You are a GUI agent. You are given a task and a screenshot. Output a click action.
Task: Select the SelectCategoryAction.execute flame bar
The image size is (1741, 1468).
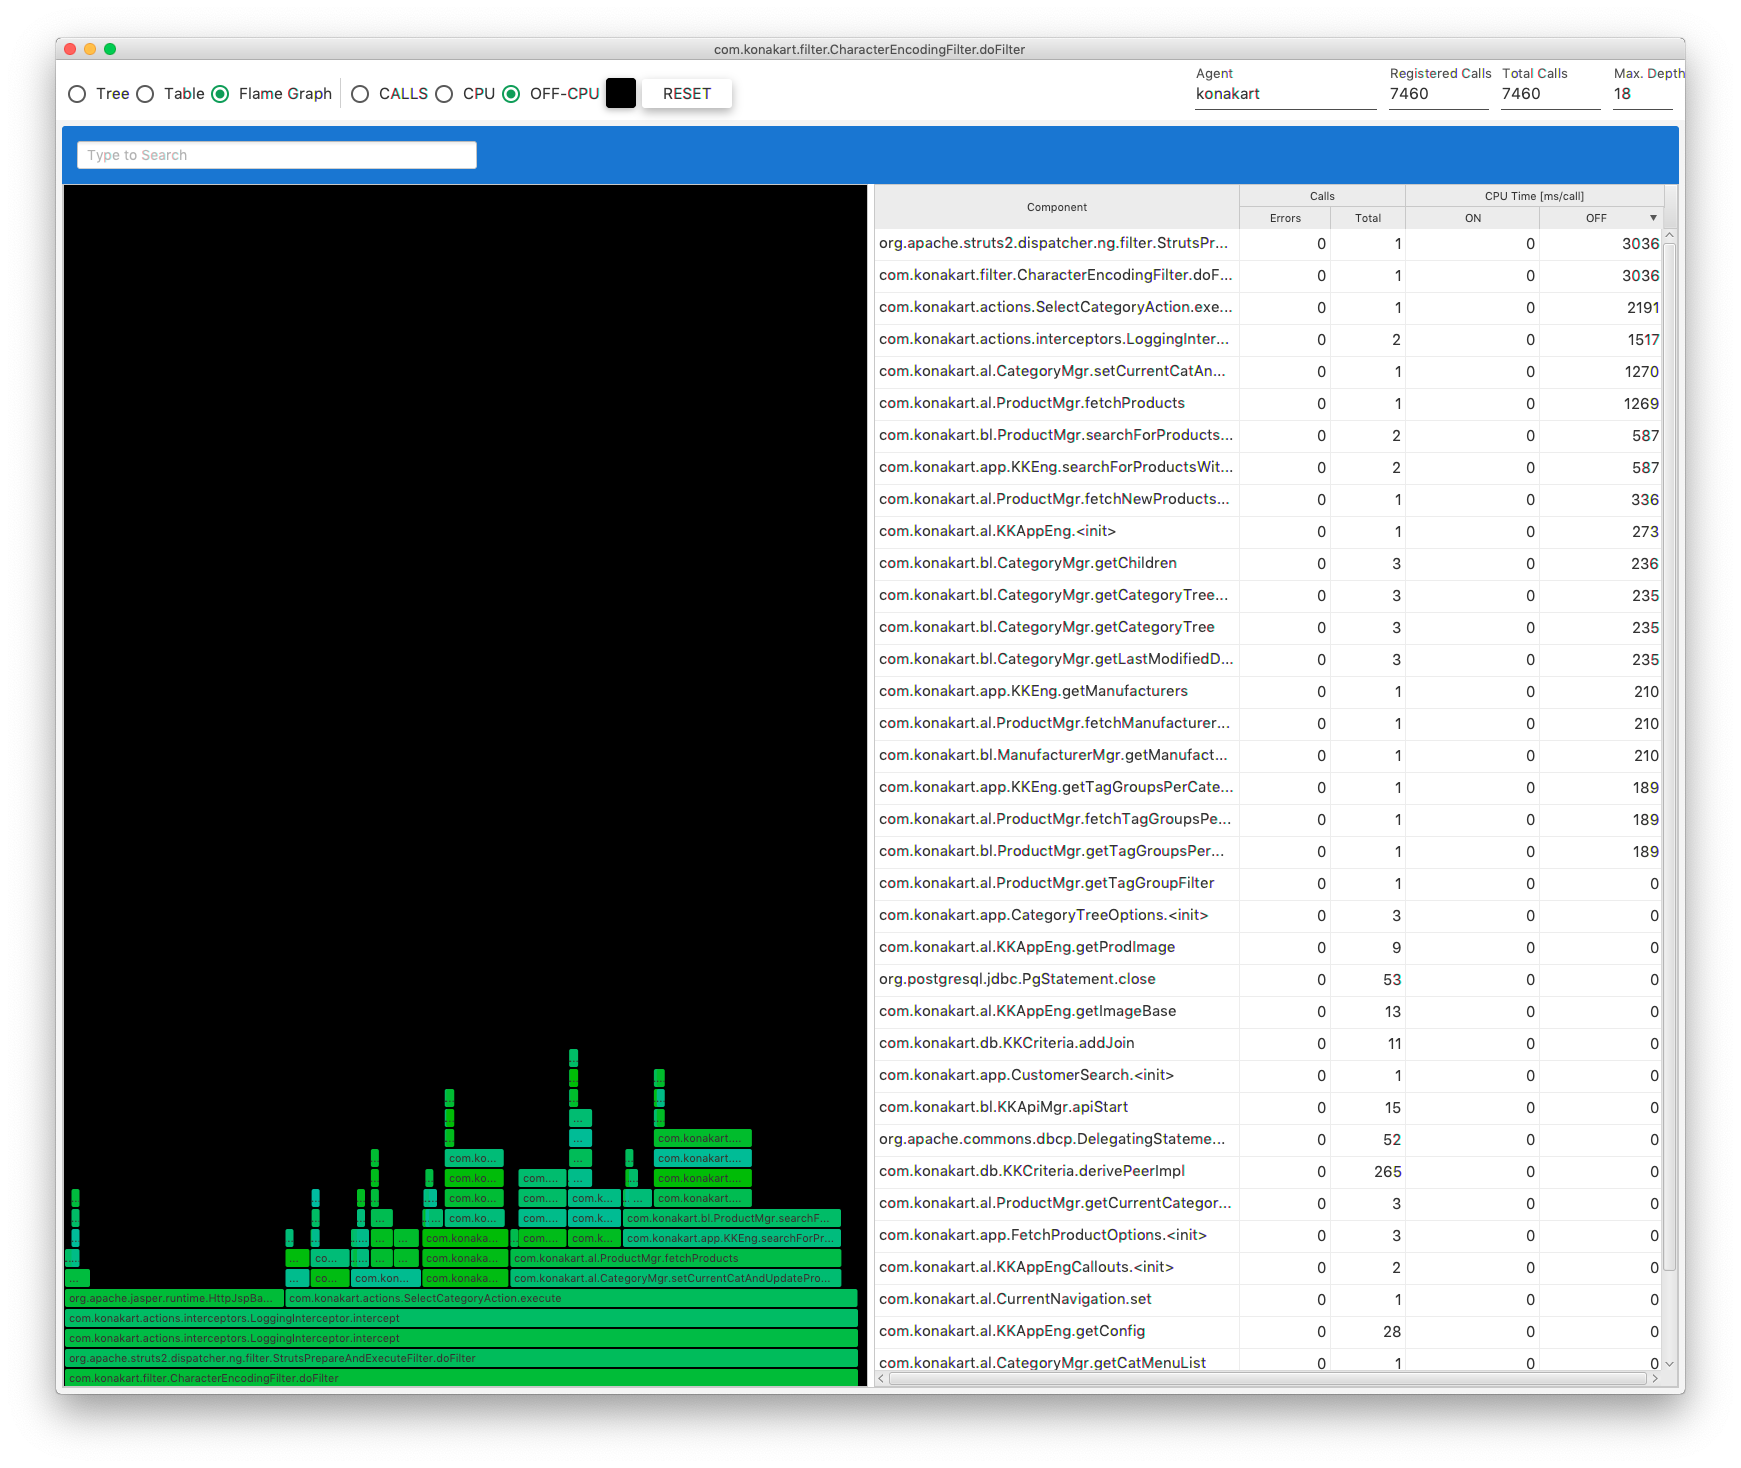[571, 1298]
